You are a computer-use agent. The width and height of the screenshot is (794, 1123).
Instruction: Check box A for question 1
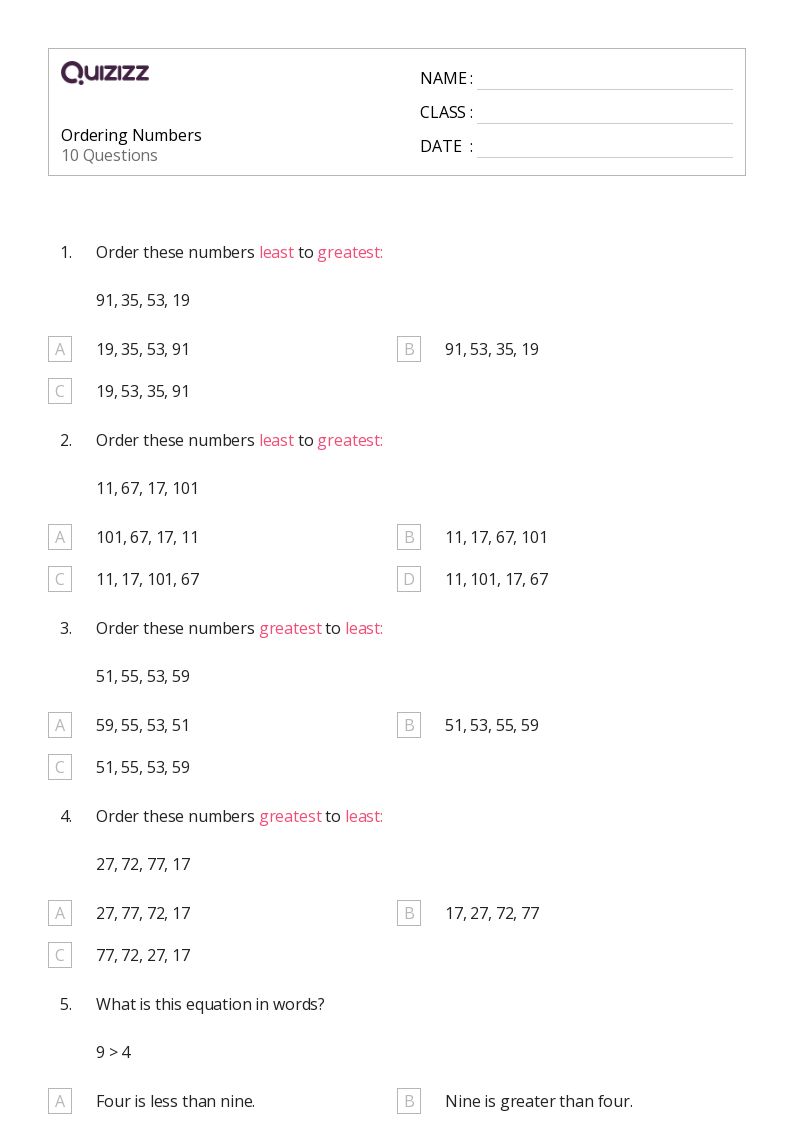tap(60, 349)
